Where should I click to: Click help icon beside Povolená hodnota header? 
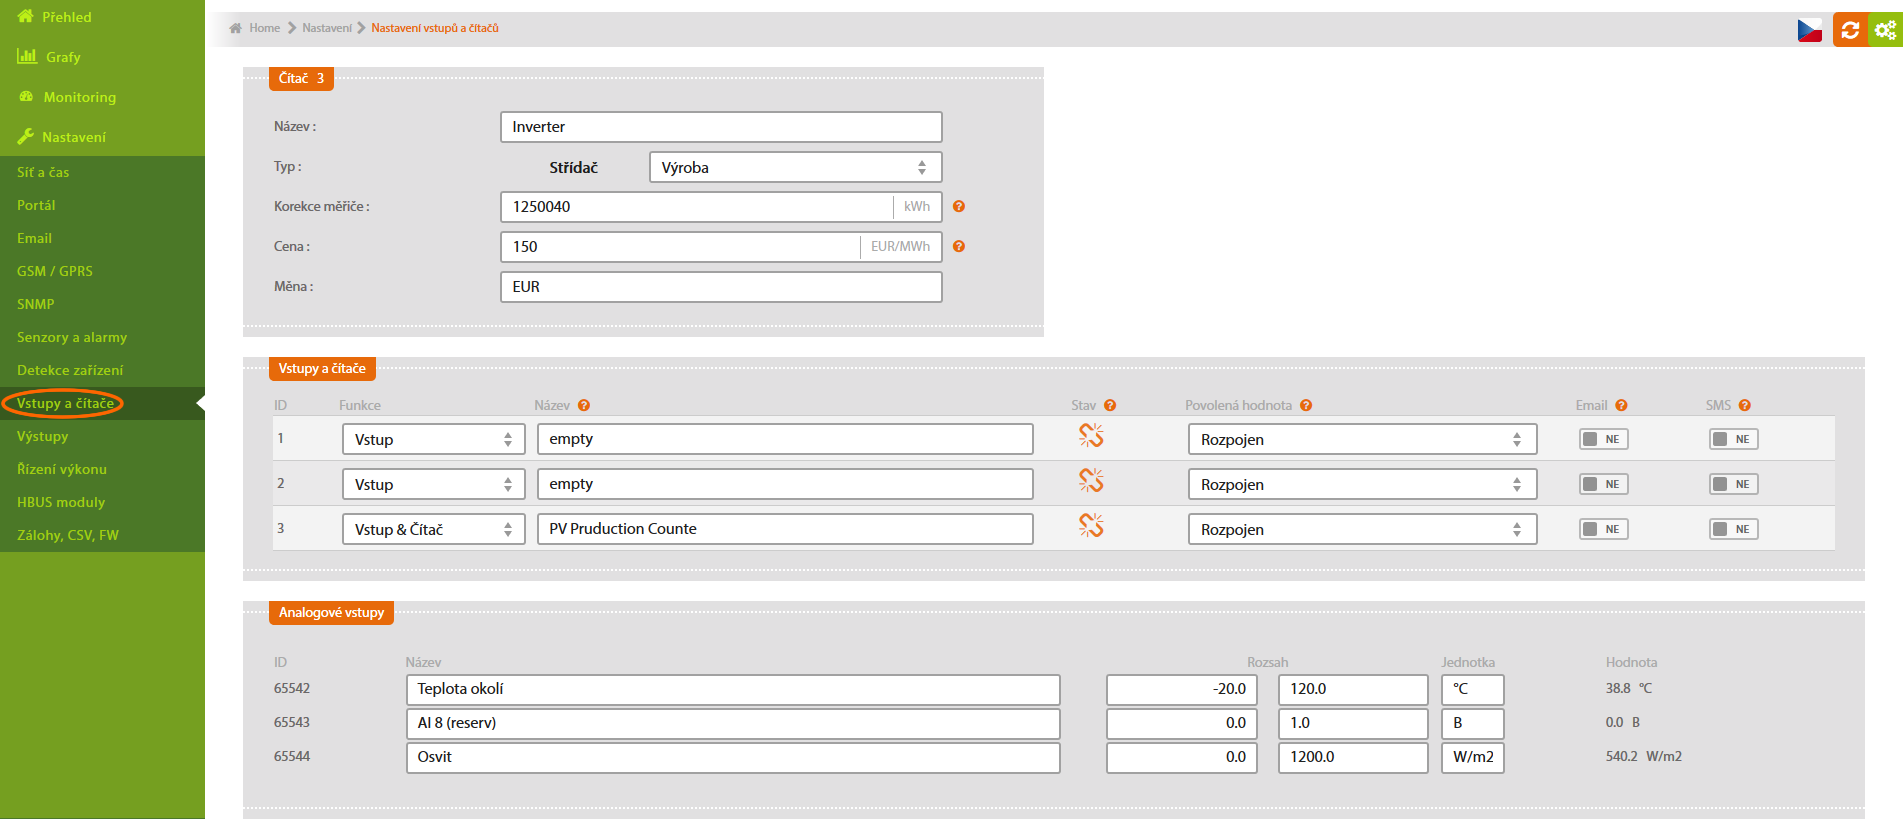(1306, 406)
